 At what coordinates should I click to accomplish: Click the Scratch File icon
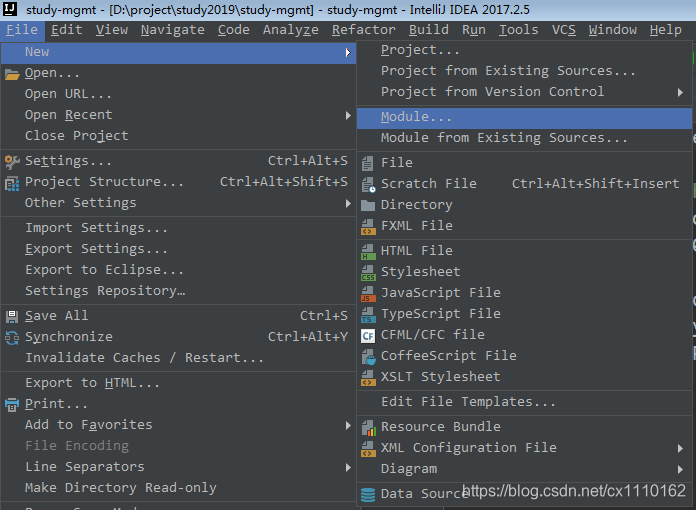[368, 185]
